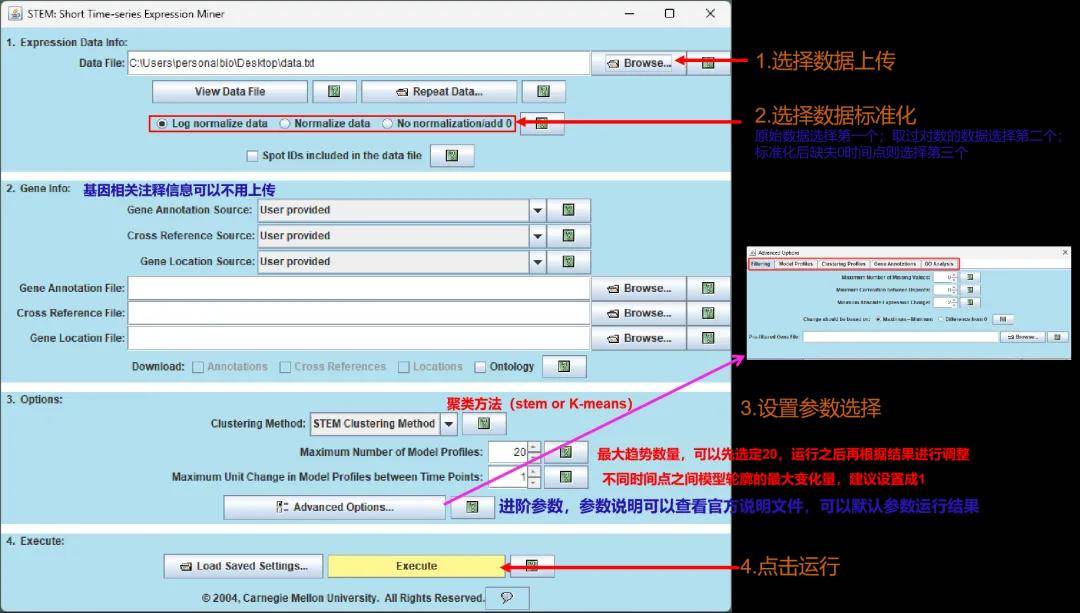Open help for the normalization options
Image resolution: width=1080 pixels, height=613 pixels.
pos(542,124)
